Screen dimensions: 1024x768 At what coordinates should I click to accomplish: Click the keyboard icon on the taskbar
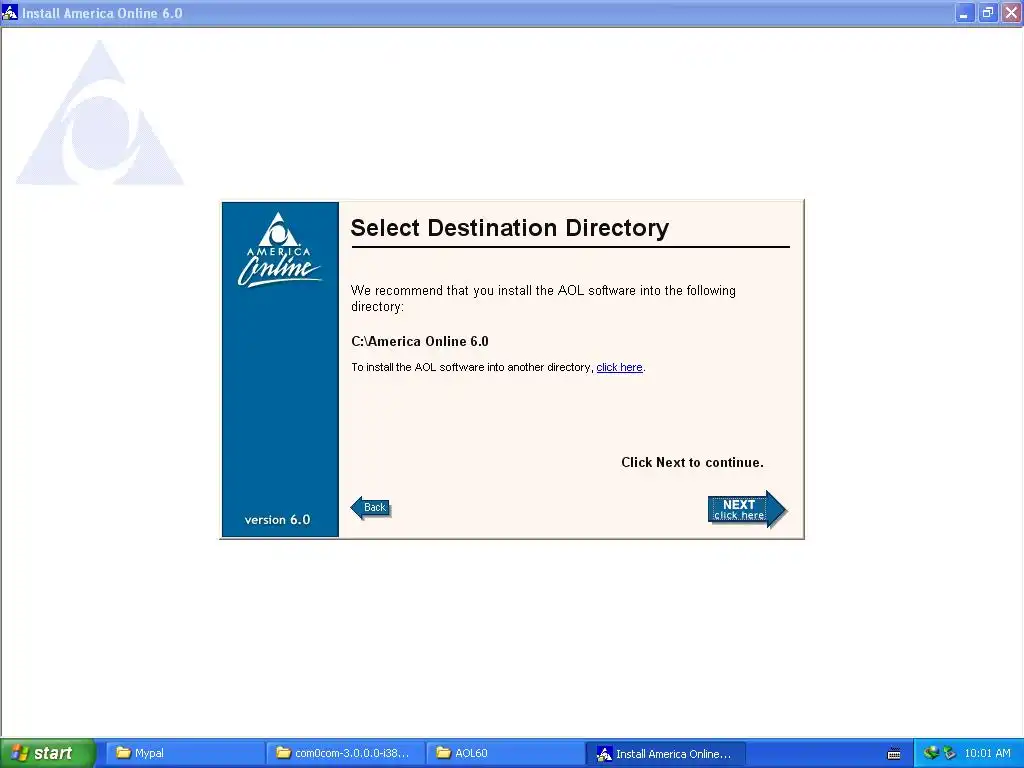point(894,754)
